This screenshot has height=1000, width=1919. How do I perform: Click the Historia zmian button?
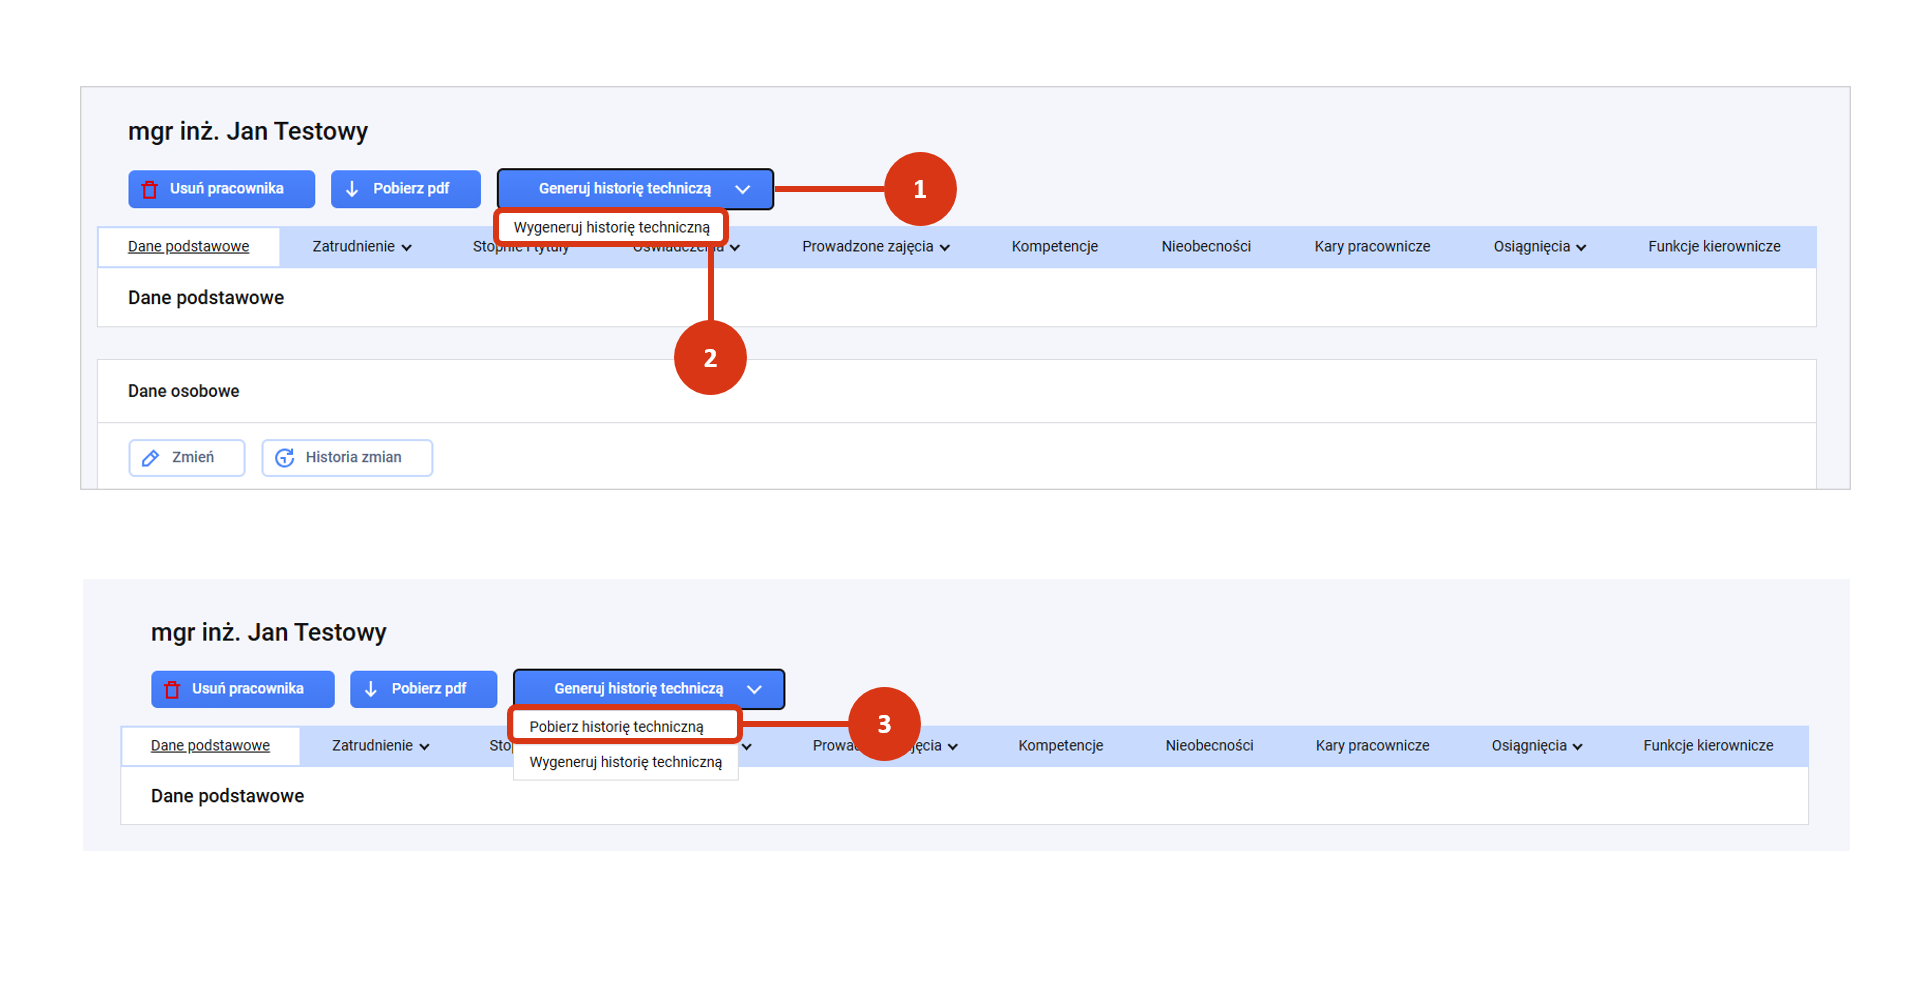tap(347, 458)
